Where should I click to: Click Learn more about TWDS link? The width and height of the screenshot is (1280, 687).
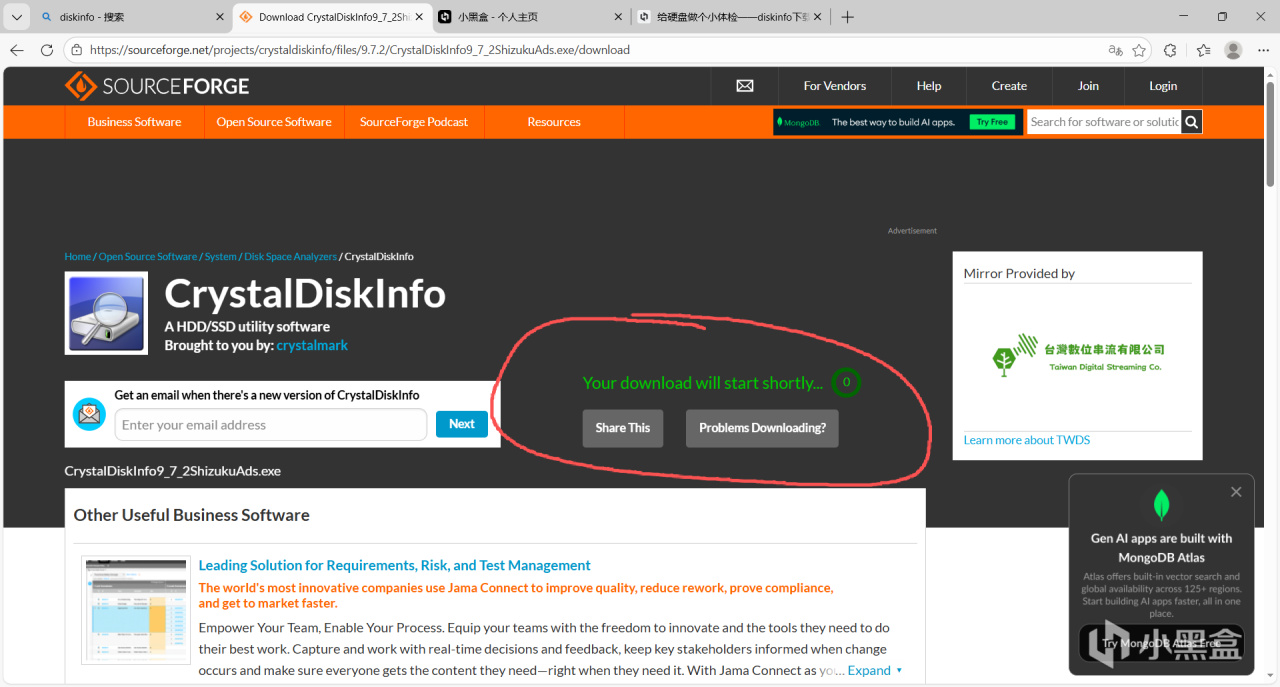point(1027,440)
